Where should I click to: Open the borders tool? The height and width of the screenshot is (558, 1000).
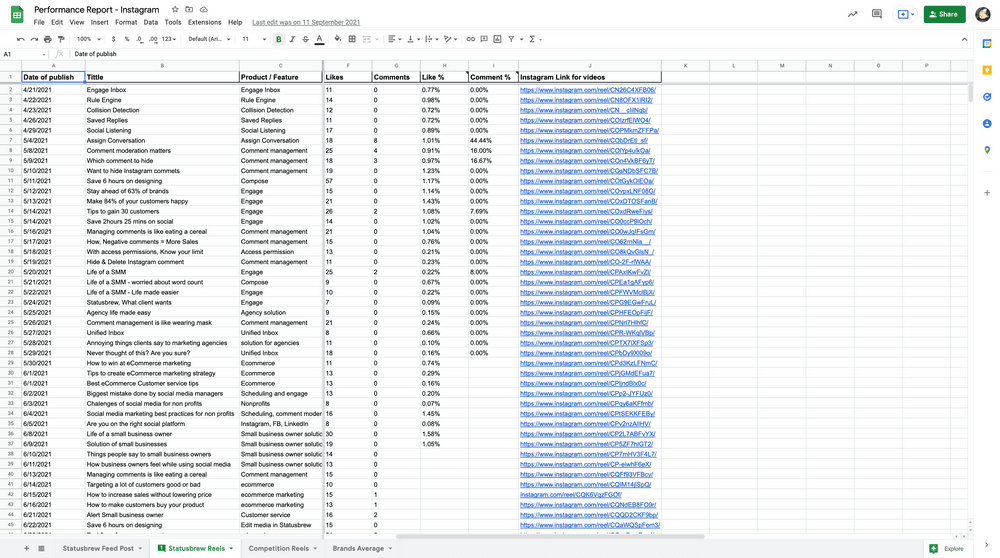pos(354,39)
